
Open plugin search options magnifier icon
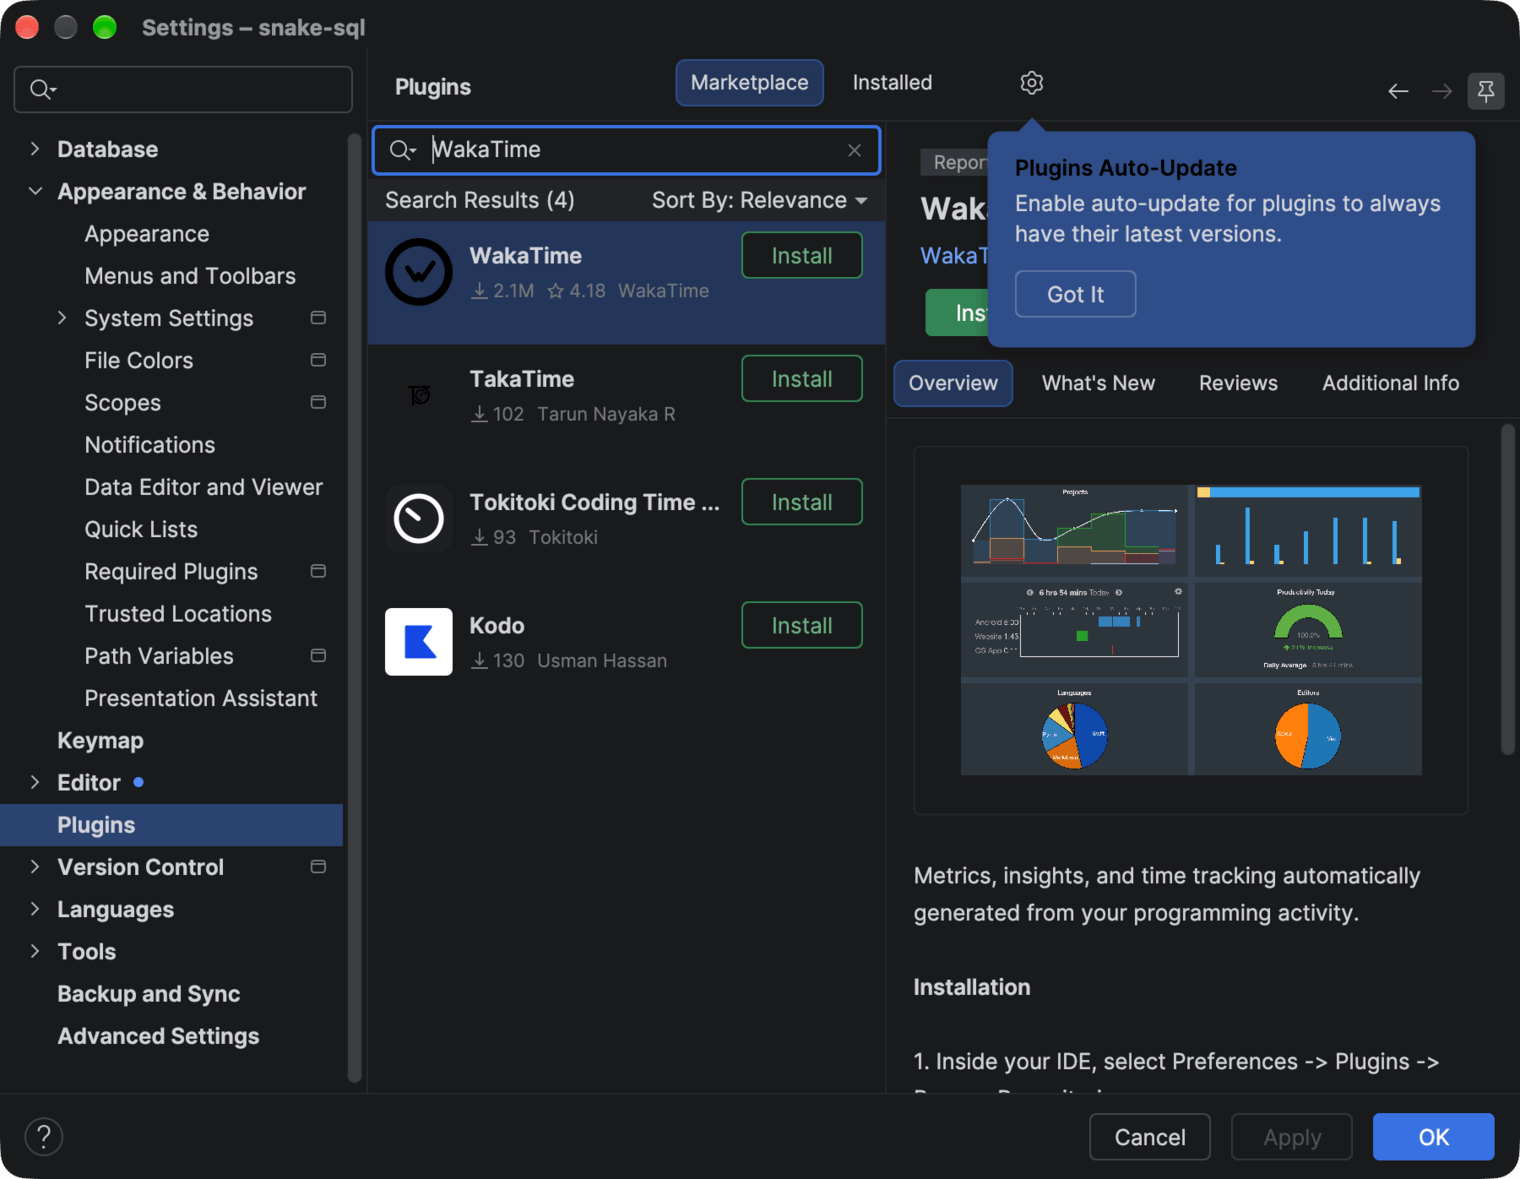[403, 150]
